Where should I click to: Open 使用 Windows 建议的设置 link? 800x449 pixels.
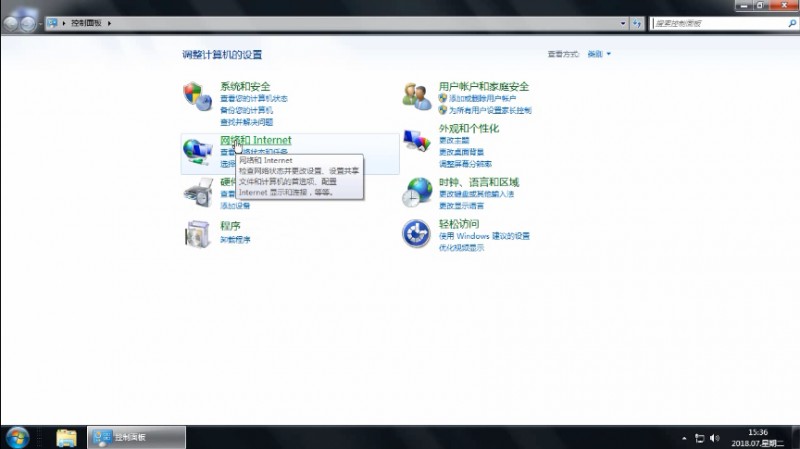coord(484,235)
